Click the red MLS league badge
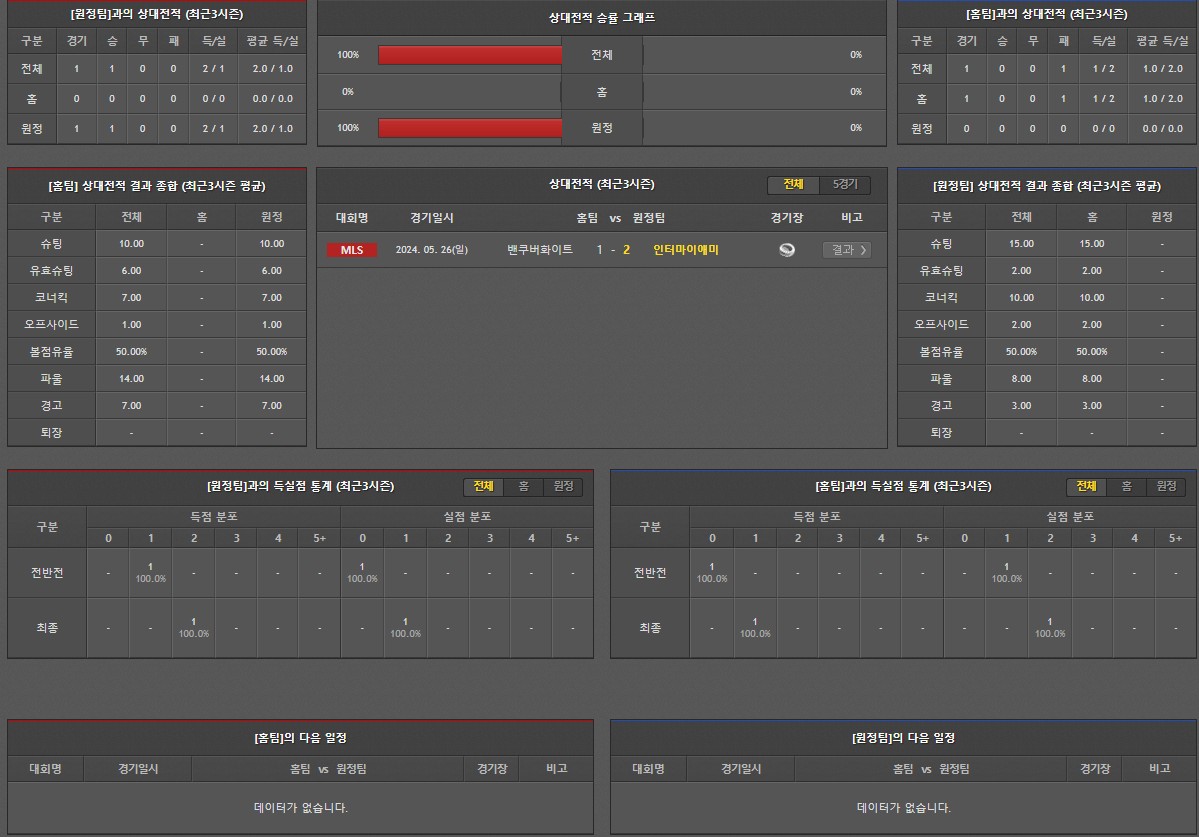The image size is (1199, 837). coord(352,250)
